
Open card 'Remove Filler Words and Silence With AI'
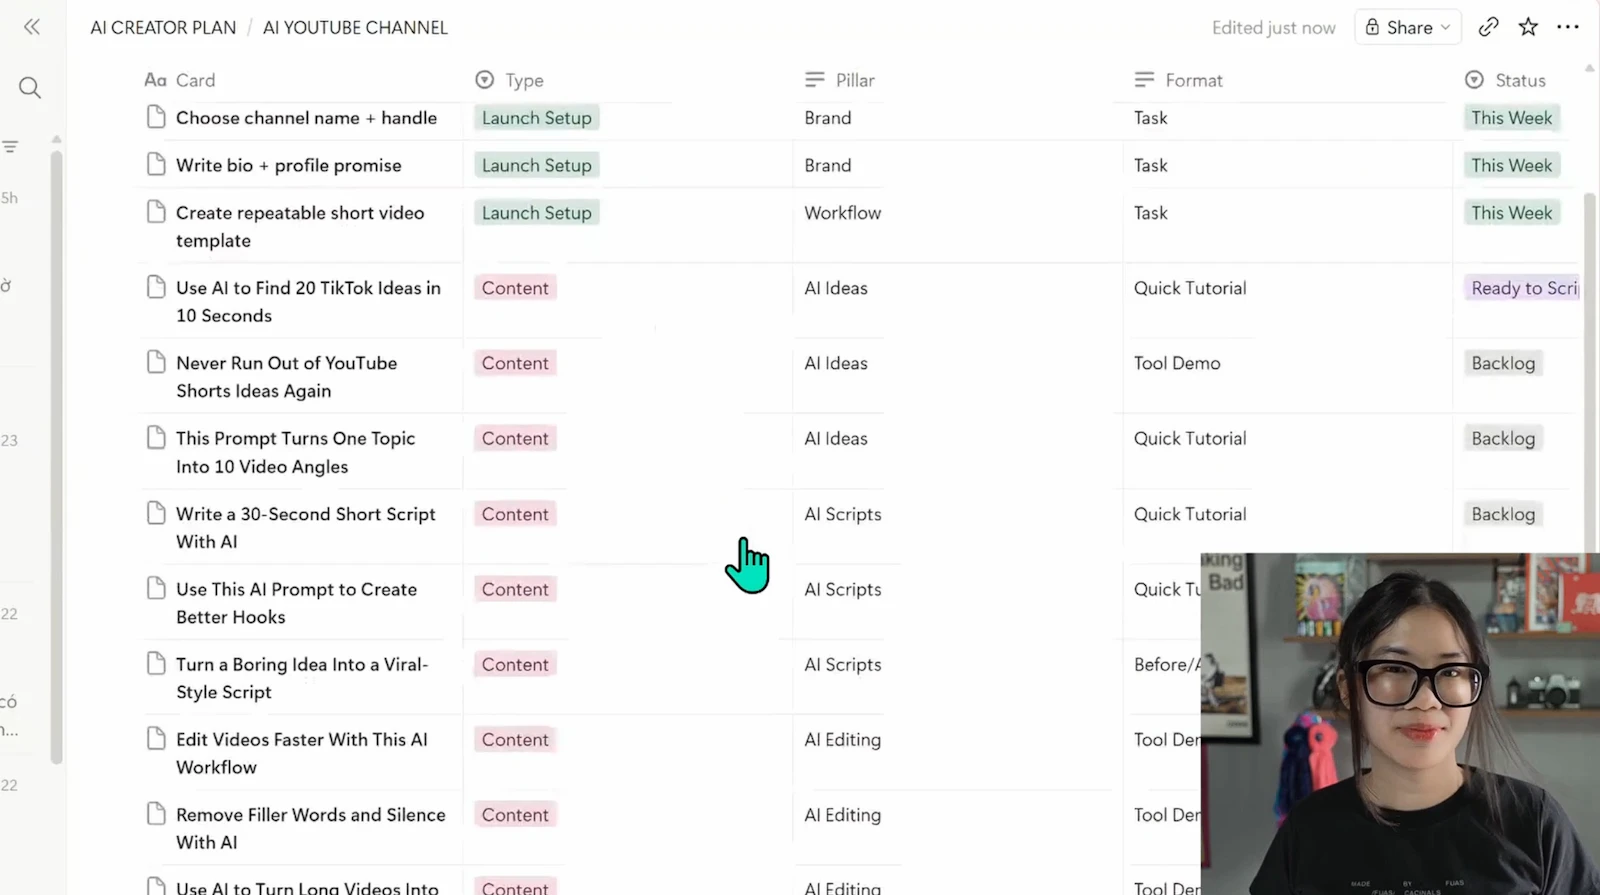pos(311,828)
